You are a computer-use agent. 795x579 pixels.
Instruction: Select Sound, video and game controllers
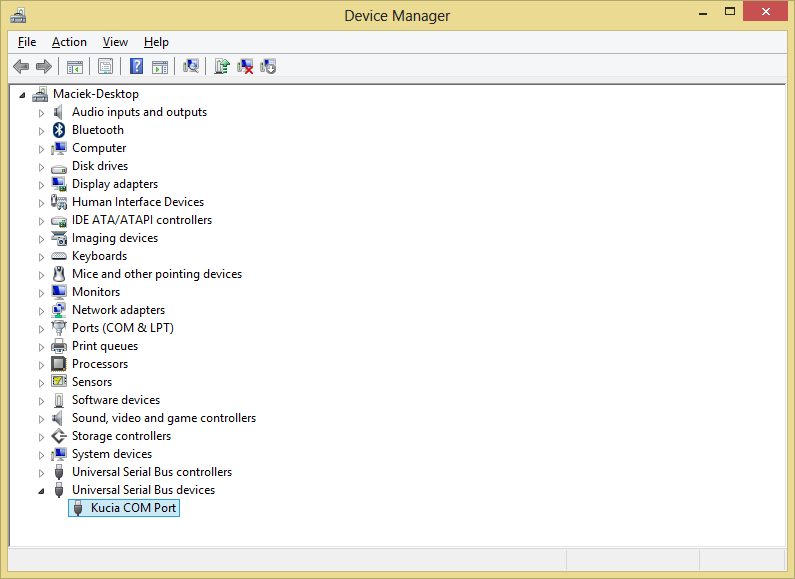pyautogui.click(x=163, y=418)
